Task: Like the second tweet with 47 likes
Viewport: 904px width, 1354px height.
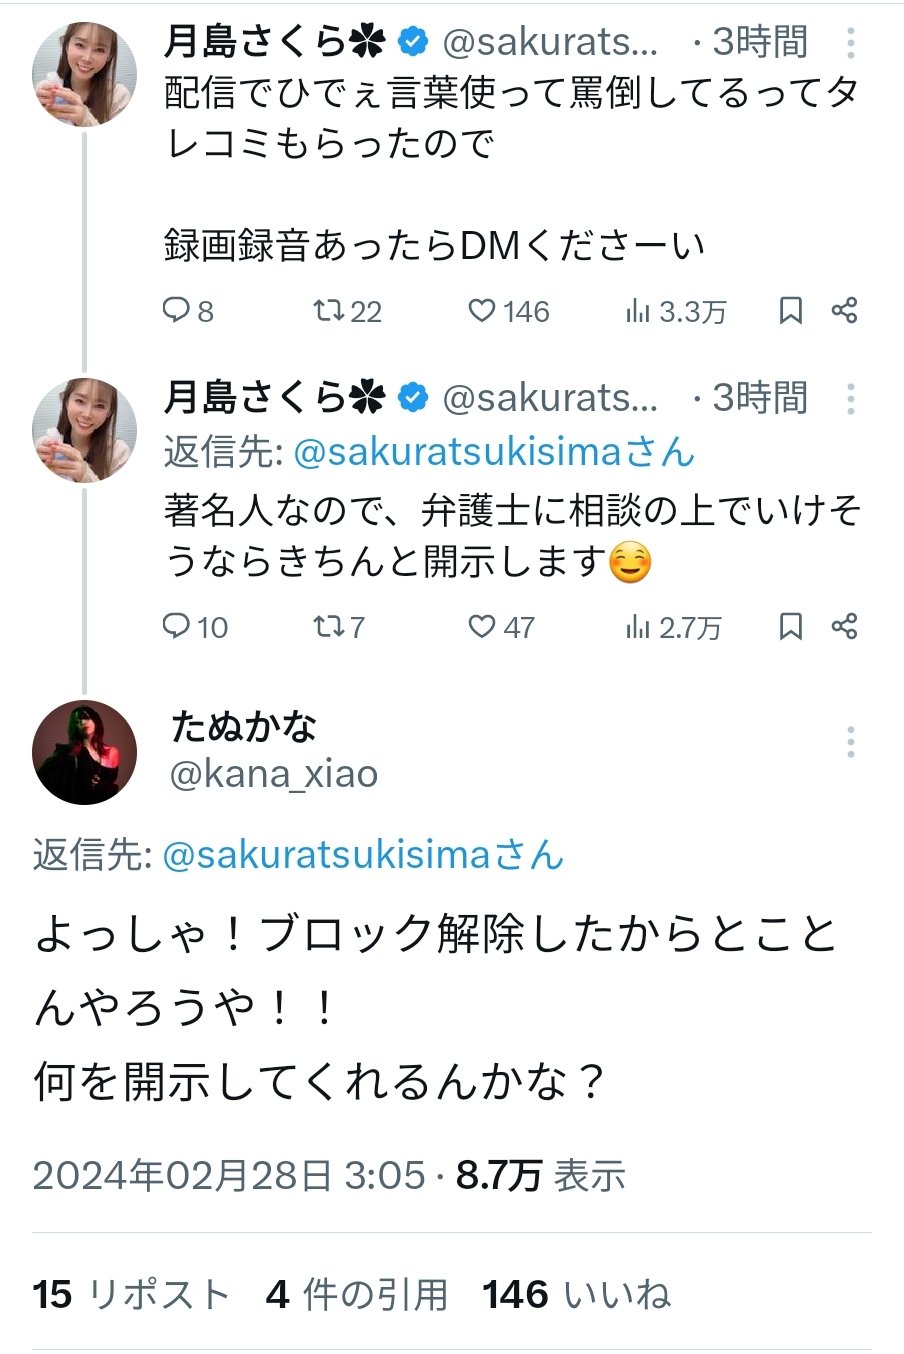Action: [x=482, y=626]
